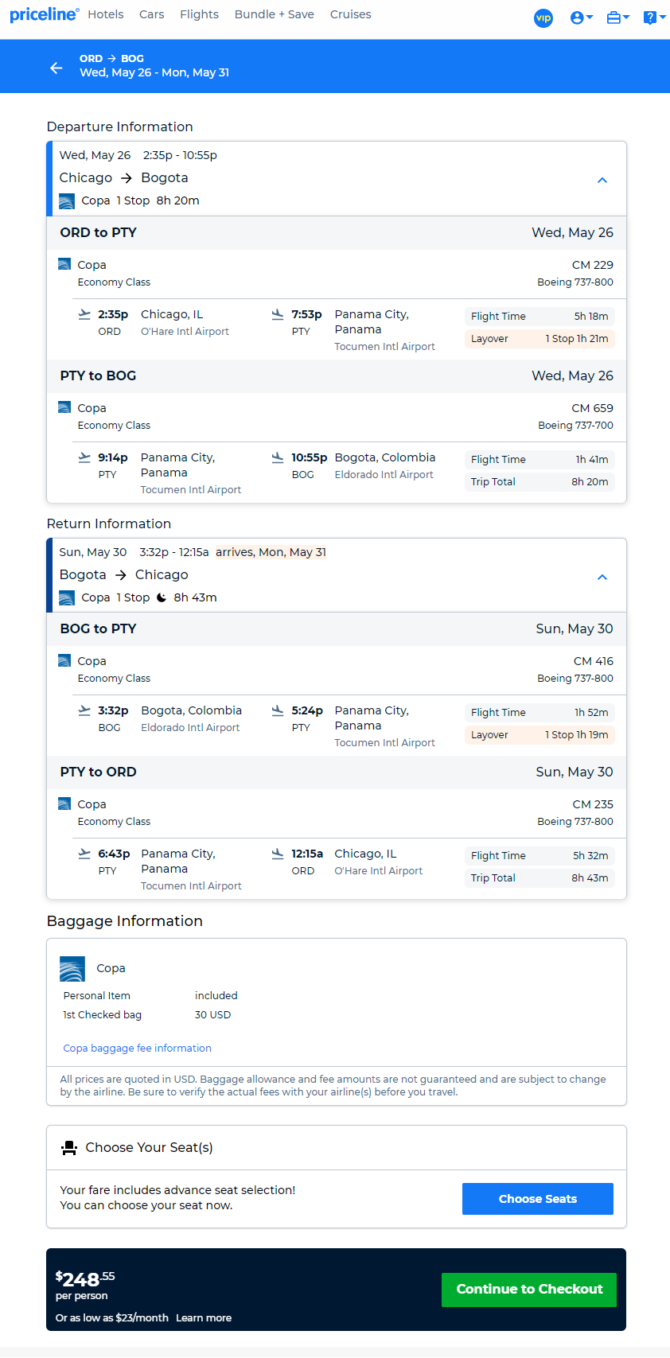670x1358 pixels.
Task: Click the PTY to ORD segment header
Action: 337,772
